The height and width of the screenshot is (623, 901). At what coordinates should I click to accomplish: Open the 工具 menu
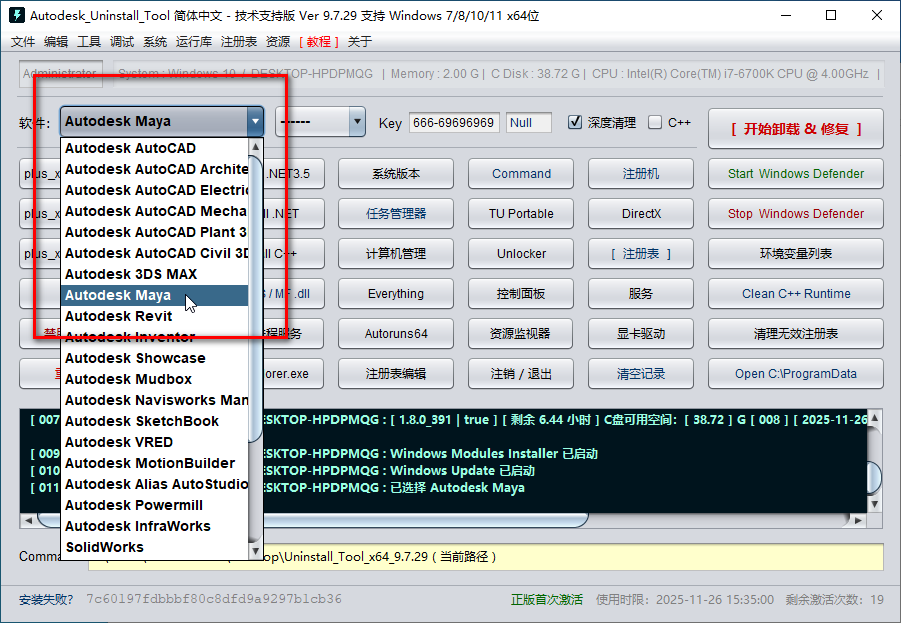tap(88, 41)
